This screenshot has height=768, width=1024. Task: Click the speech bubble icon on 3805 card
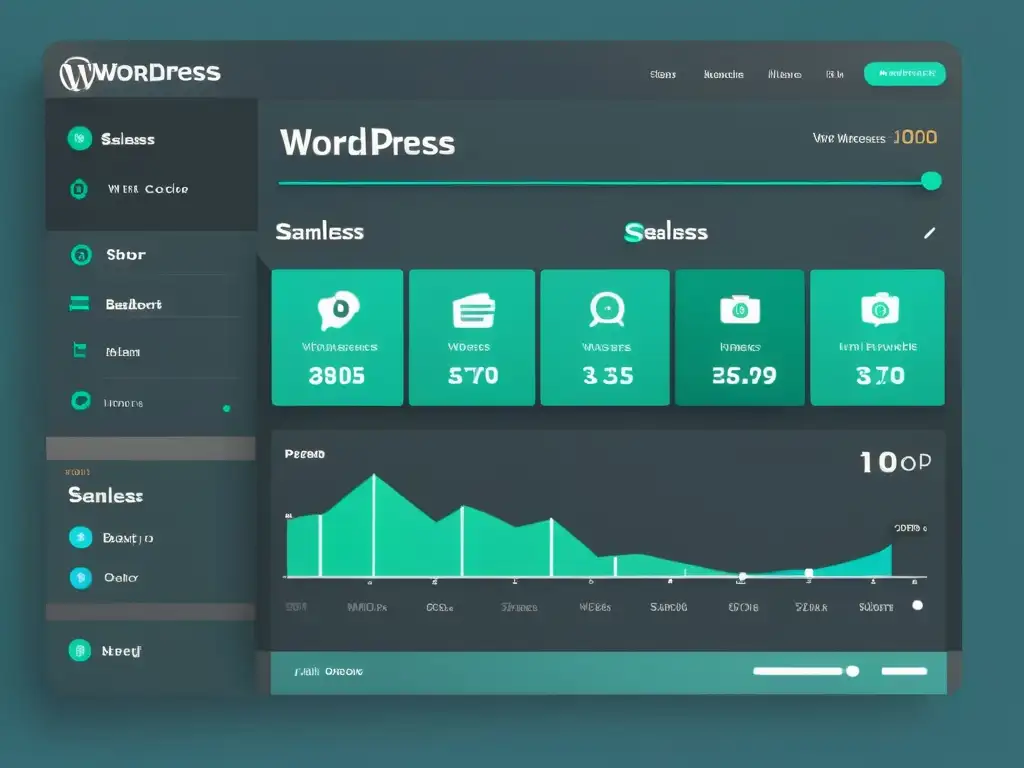338,310
